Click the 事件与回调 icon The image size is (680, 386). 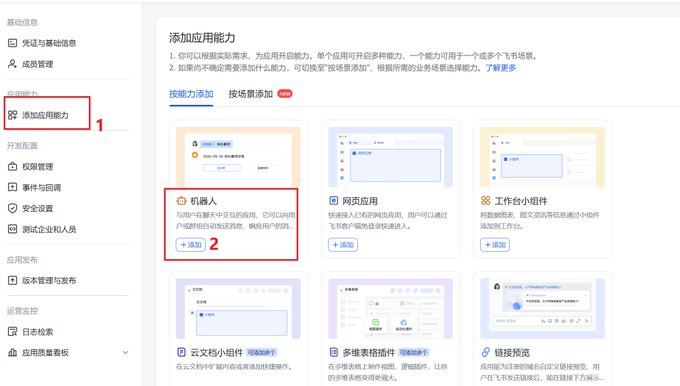tap(13, 187)
